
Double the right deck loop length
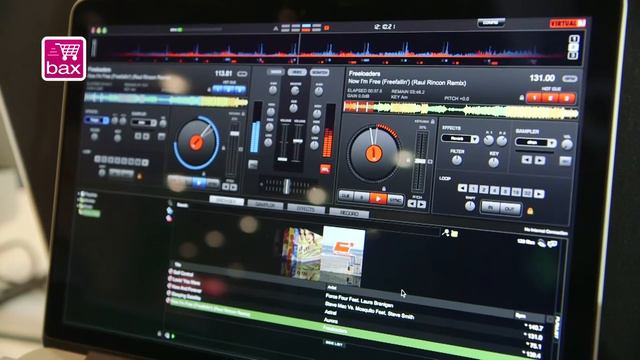539,194
